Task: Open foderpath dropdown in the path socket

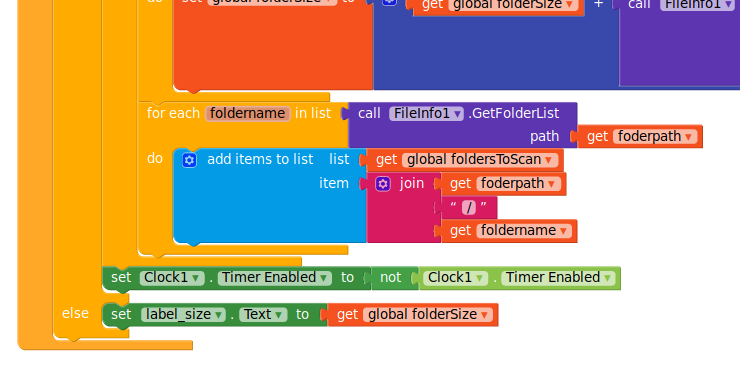Action: click(655, 136)
